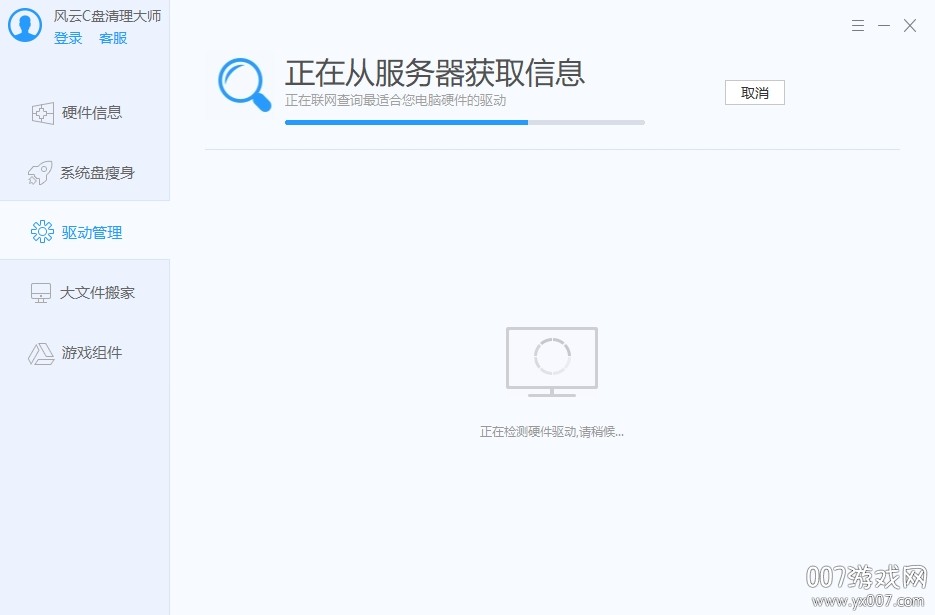Open the hamburger menu at top right
The height and width of the screenshot is (615, 935).
click(x=857, y=25)
